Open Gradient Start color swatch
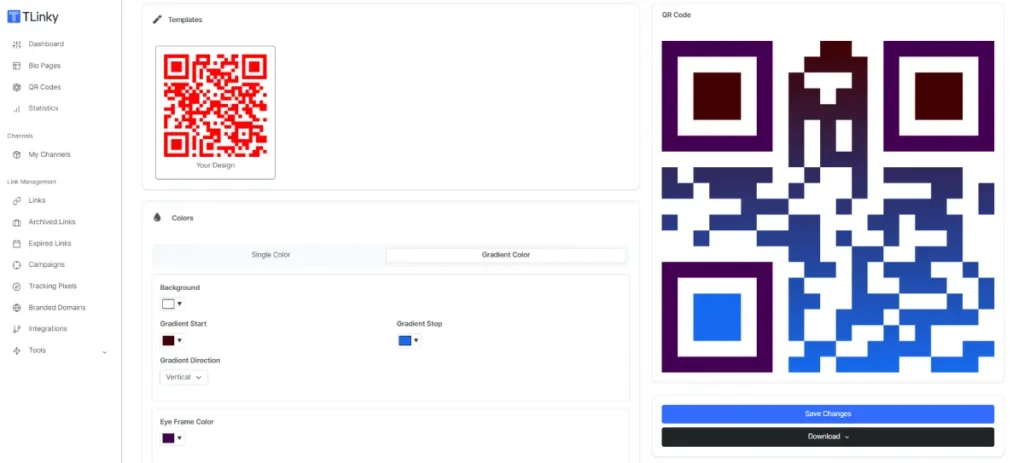The width and height of the screenshot is (1024, 463). (x=168, y=340)
